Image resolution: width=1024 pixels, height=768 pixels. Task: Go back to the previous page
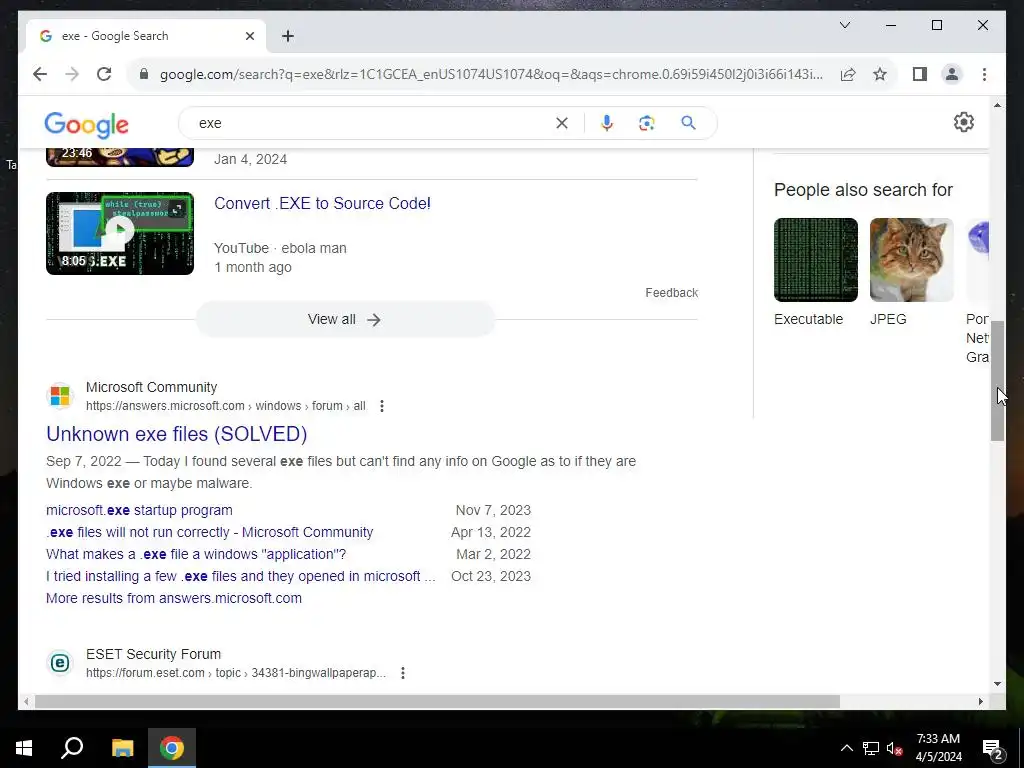(x=40, y=74)
